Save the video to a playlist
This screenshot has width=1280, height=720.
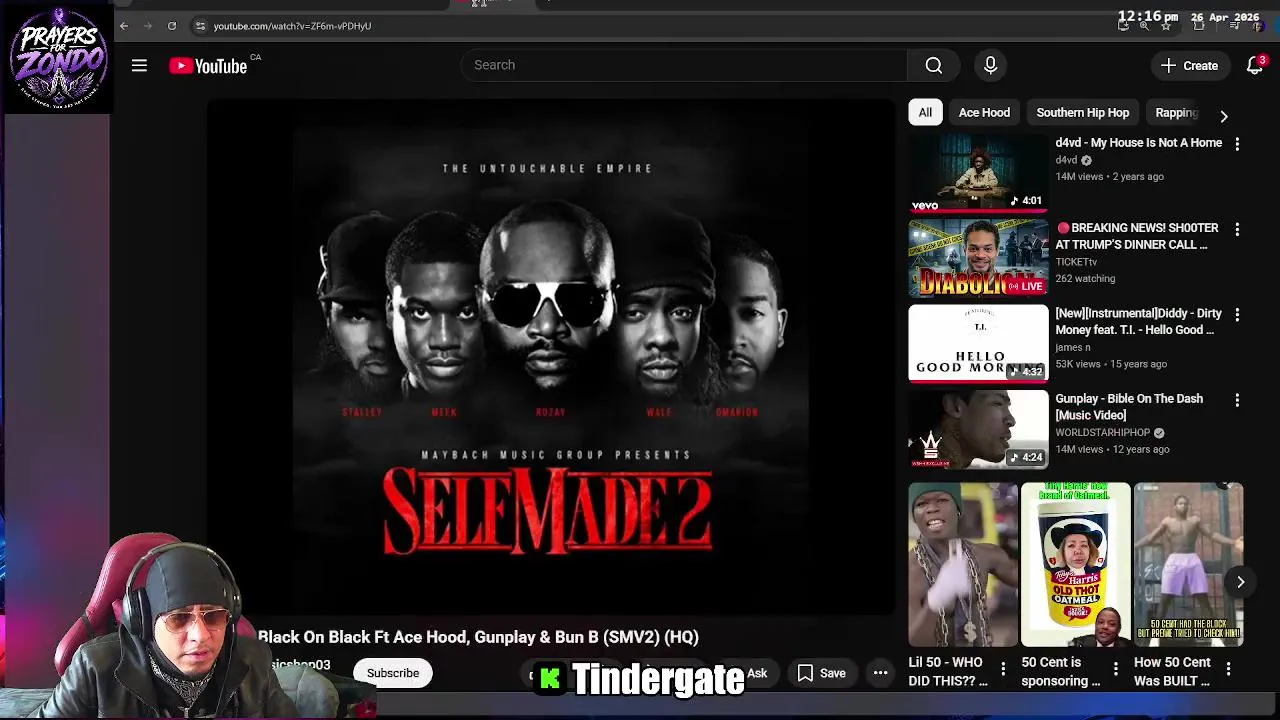822,673
